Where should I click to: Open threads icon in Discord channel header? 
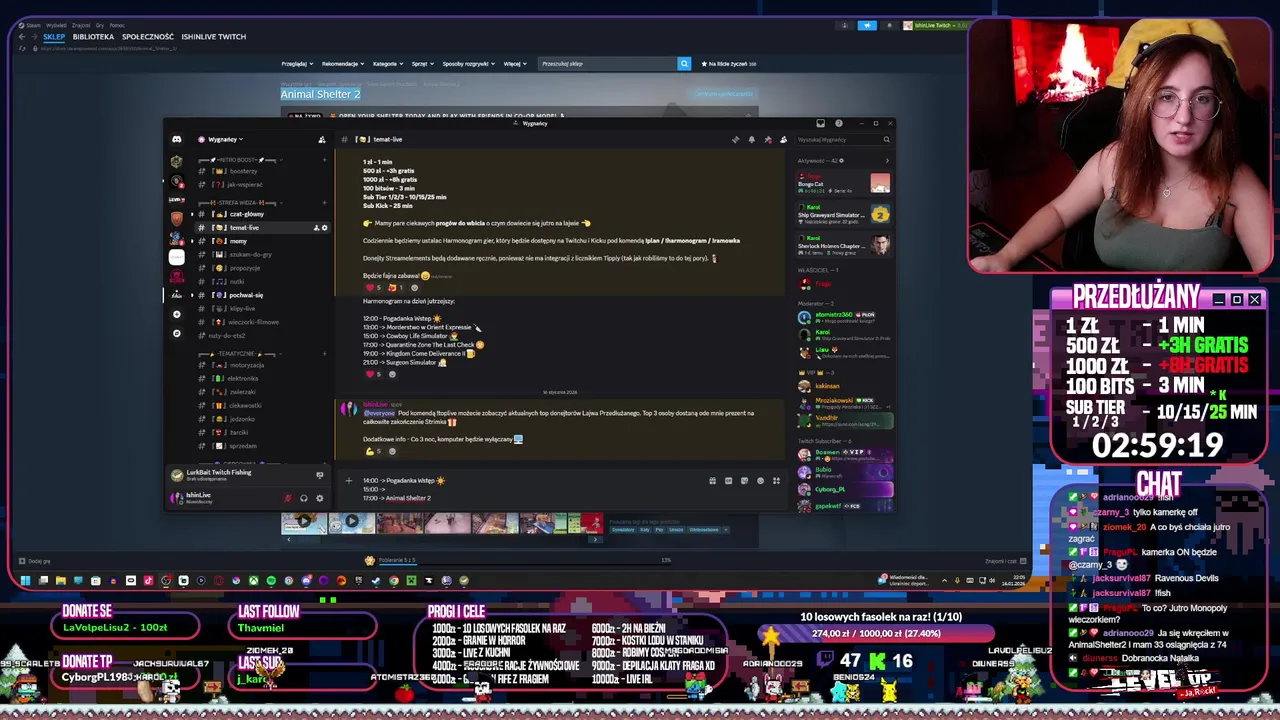point(735,139)
